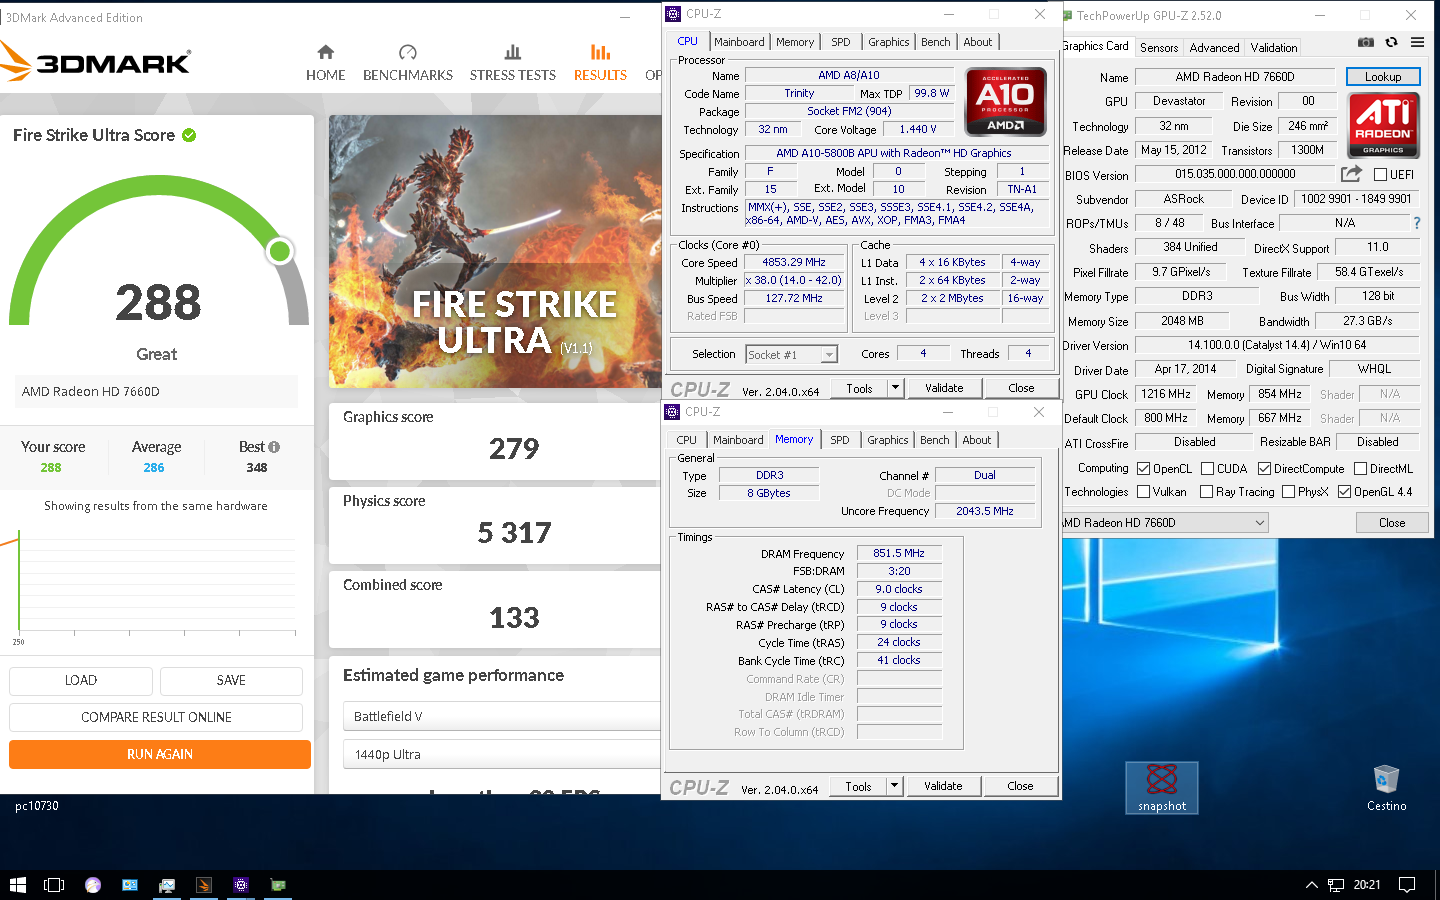Toggle the DirectML checkbox

click(1360, 468)
